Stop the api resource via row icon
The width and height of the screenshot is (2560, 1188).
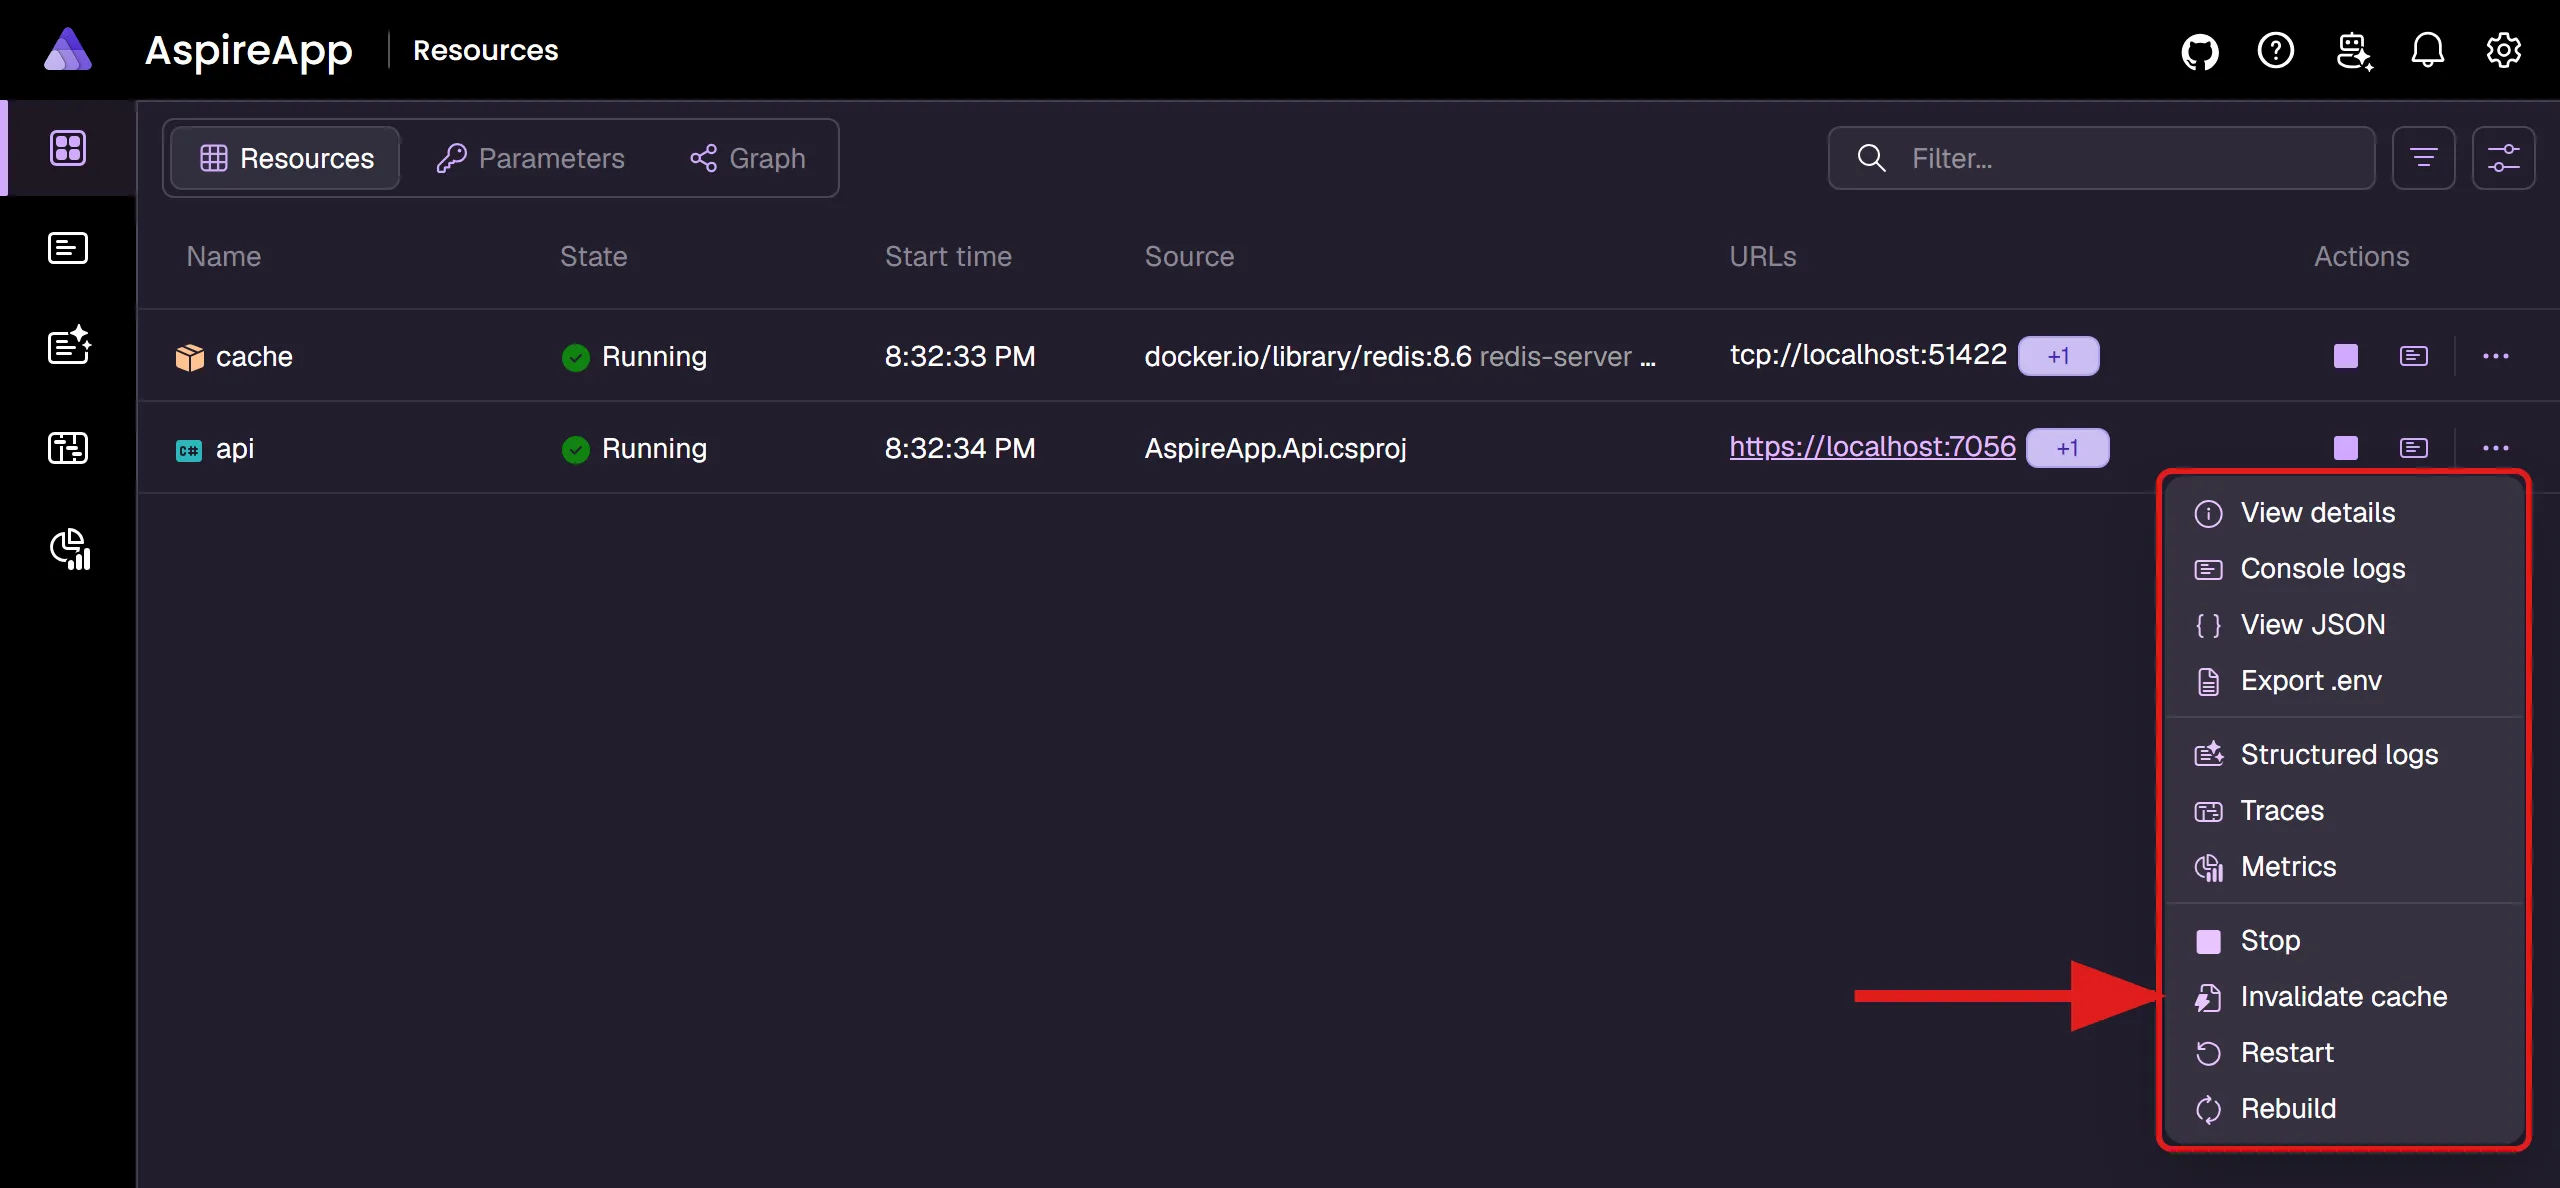click(2346, 448)
